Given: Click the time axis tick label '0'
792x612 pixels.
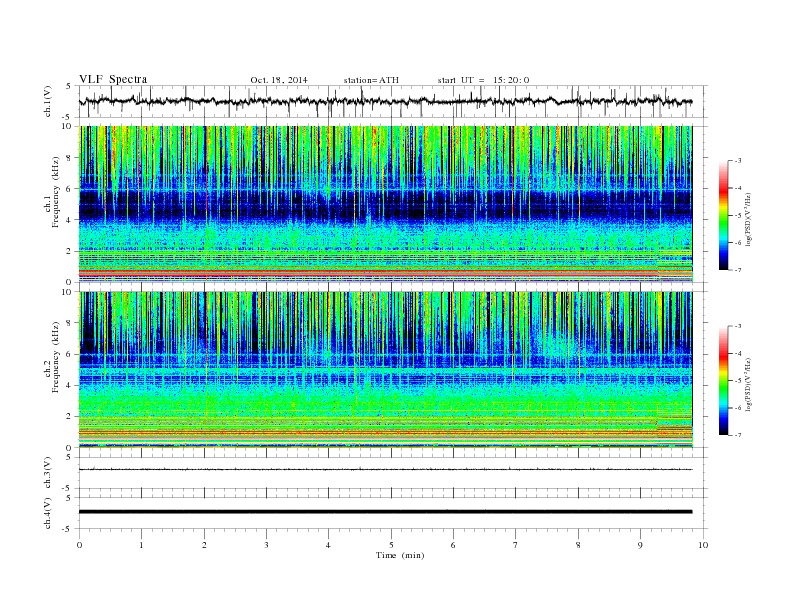Looking at the screenshot, I should (x=79, y=545).
